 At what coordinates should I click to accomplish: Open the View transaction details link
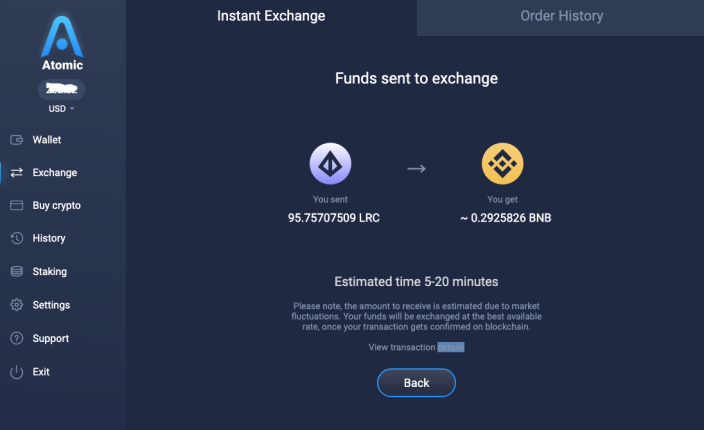[416, 347]
